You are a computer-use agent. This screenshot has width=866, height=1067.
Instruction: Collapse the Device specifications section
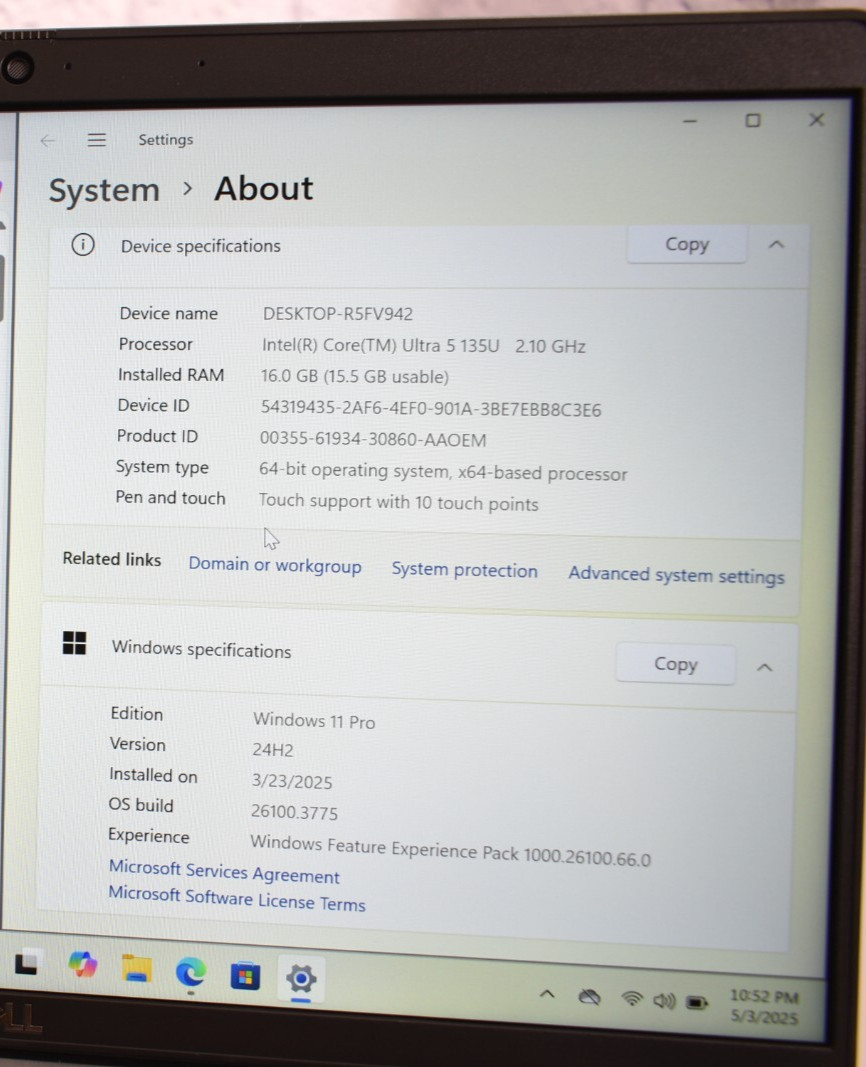776,244
